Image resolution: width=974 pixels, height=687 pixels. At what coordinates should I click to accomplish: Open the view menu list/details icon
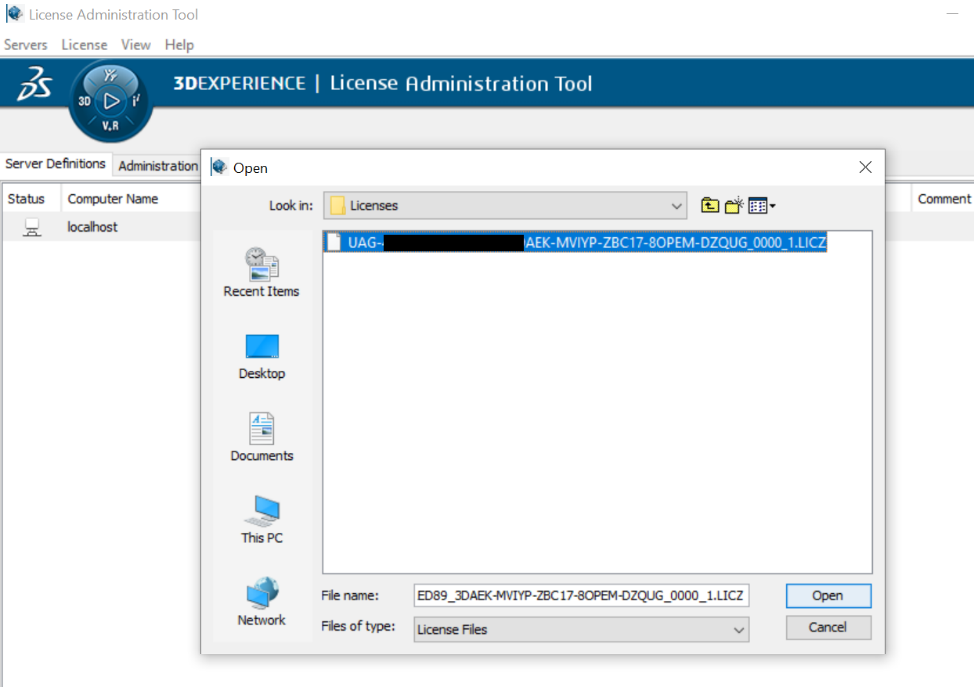pos(762,206)
